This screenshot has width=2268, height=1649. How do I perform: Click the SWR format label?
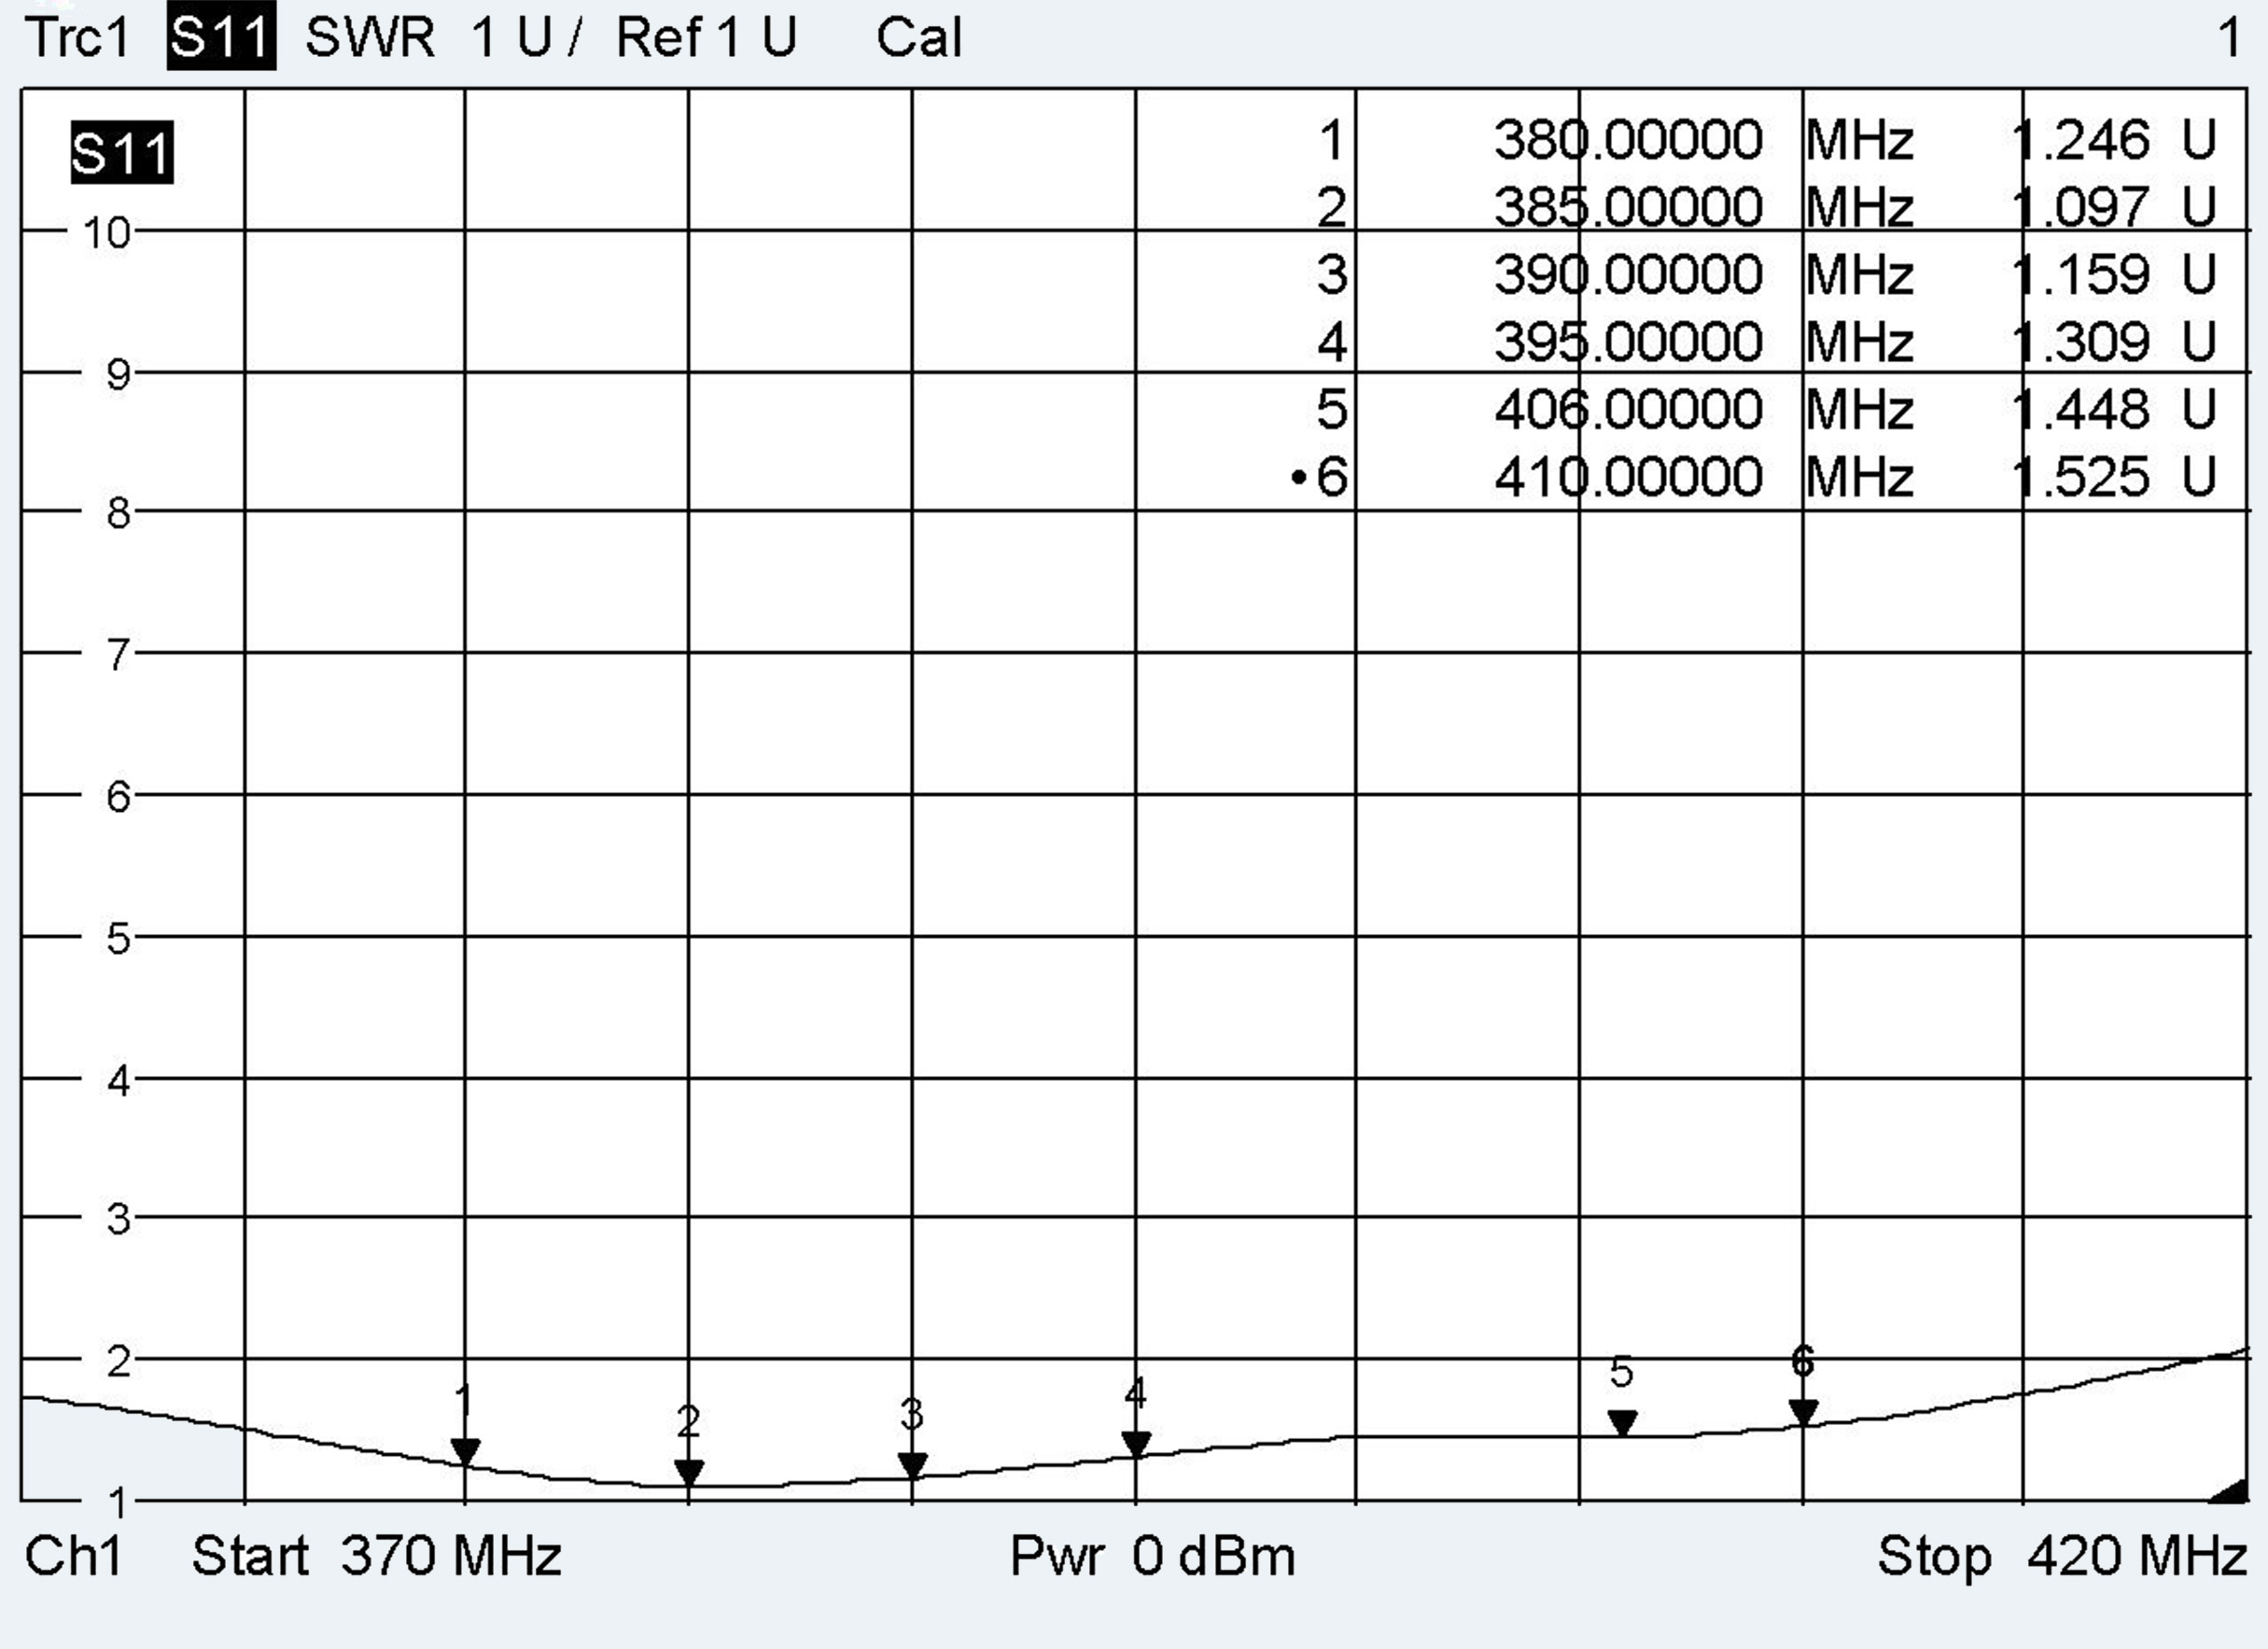(x=370, y=38)
